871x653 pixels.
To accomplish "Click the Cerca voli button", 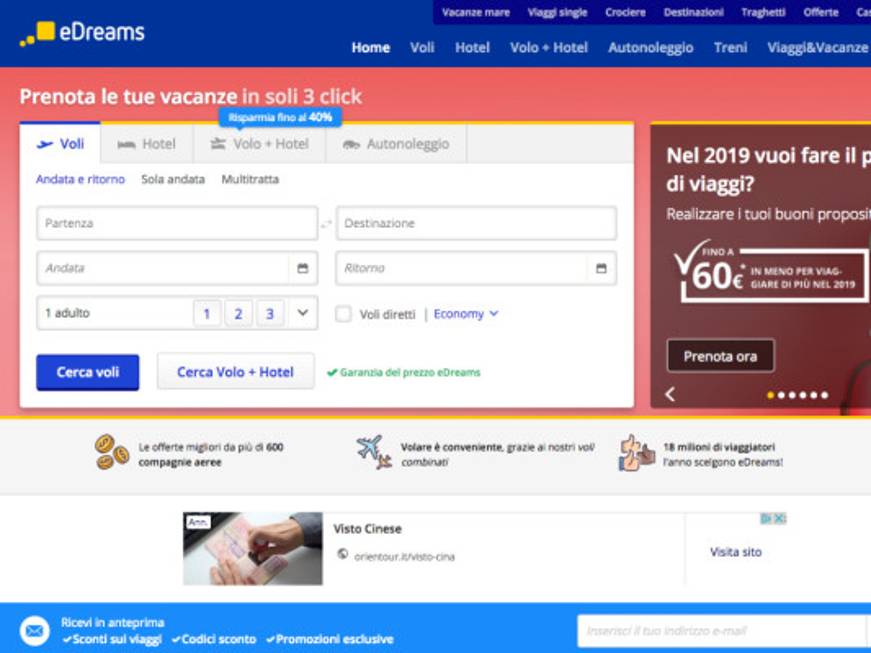I will tap(88, 372).
